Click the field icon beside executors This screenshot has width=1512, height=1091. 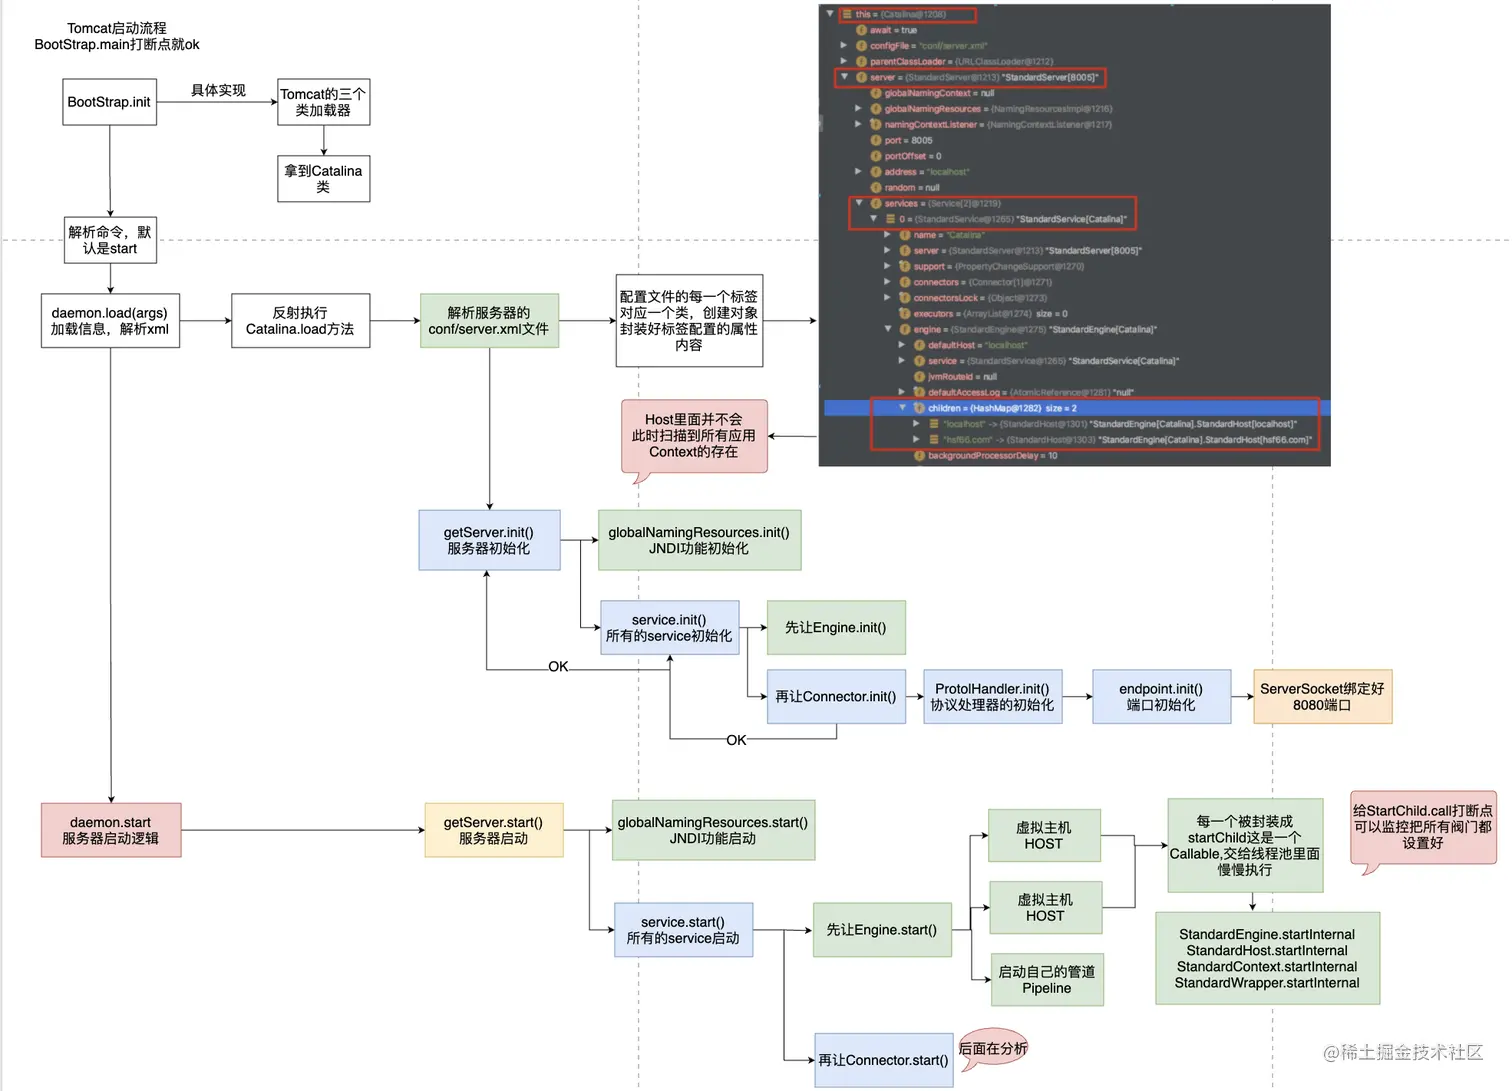[905, 313]
